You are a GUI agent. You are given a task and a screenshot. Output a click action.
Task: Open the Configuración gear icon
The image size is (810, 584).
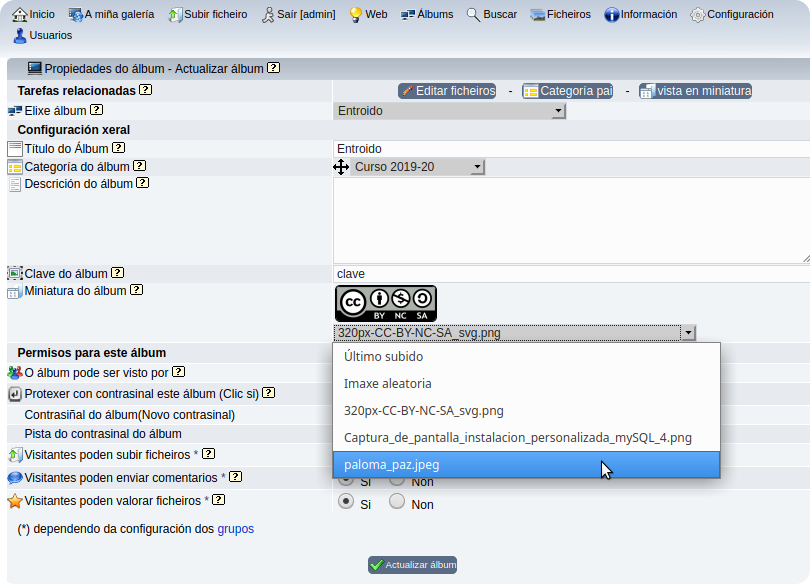(x=697, y=15)
